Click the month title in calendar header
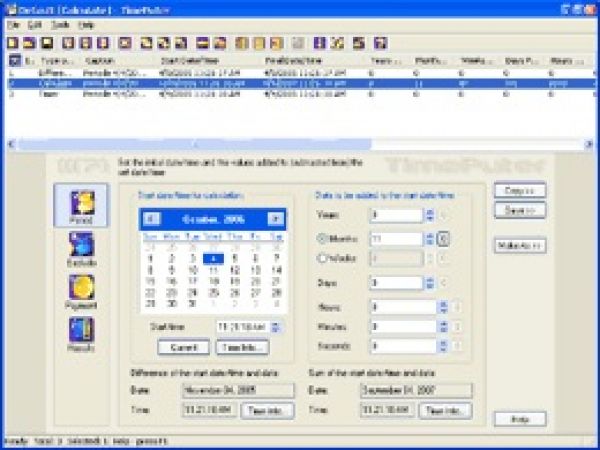The width and height of the screenshot is (600, 450). 213,219
